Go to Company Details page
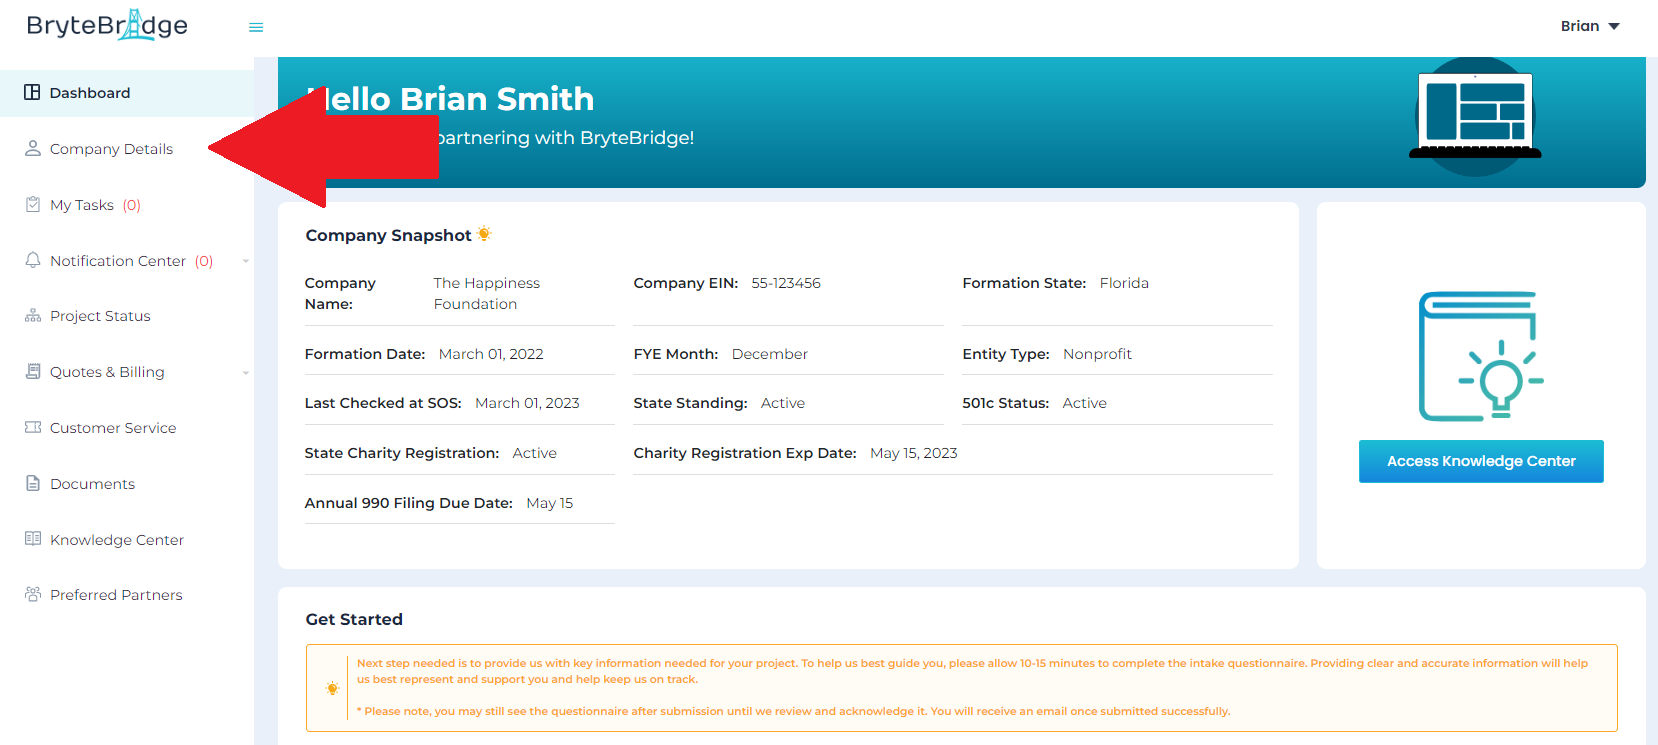 (111, 149)
